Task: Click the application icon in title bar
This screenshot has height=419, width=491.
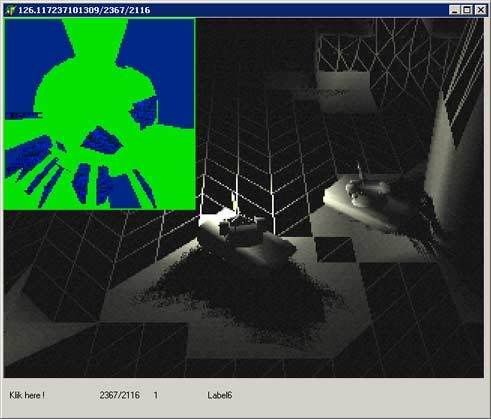Action: 10,10
